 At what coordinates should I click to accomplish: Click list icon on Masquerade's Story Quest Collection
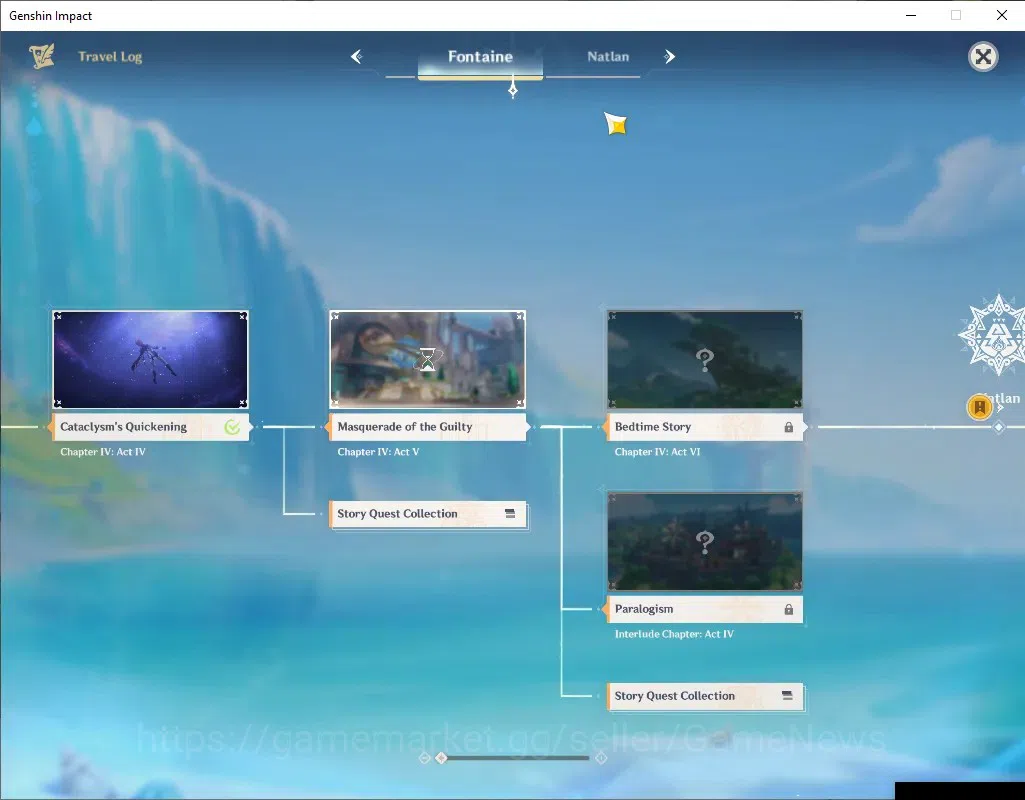pos(510,514)
